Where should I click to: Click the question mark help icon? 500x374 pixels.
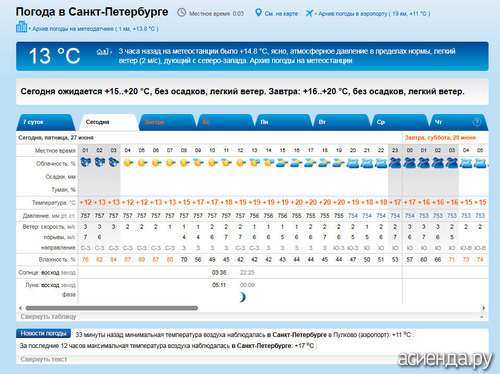click(477, 122)
